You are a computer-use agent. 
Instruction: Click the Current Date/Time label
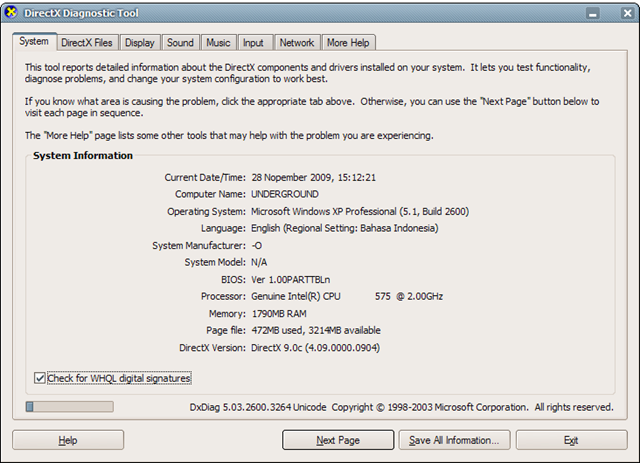(x=205, y=178)
